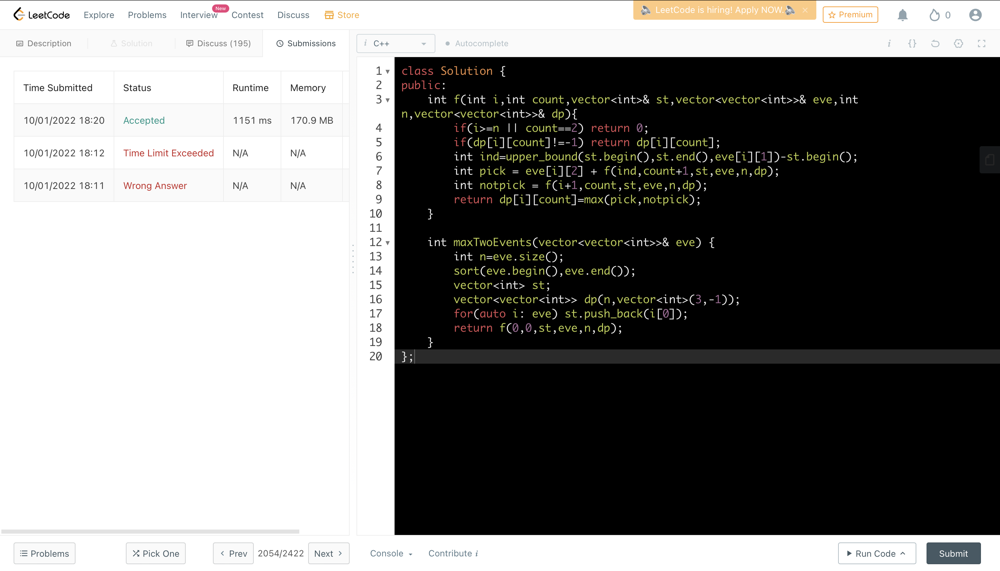Open the Run Code options arrow
Image resolution: width=1000 pixels, height=571 pixels.
[x=903, y=553]
